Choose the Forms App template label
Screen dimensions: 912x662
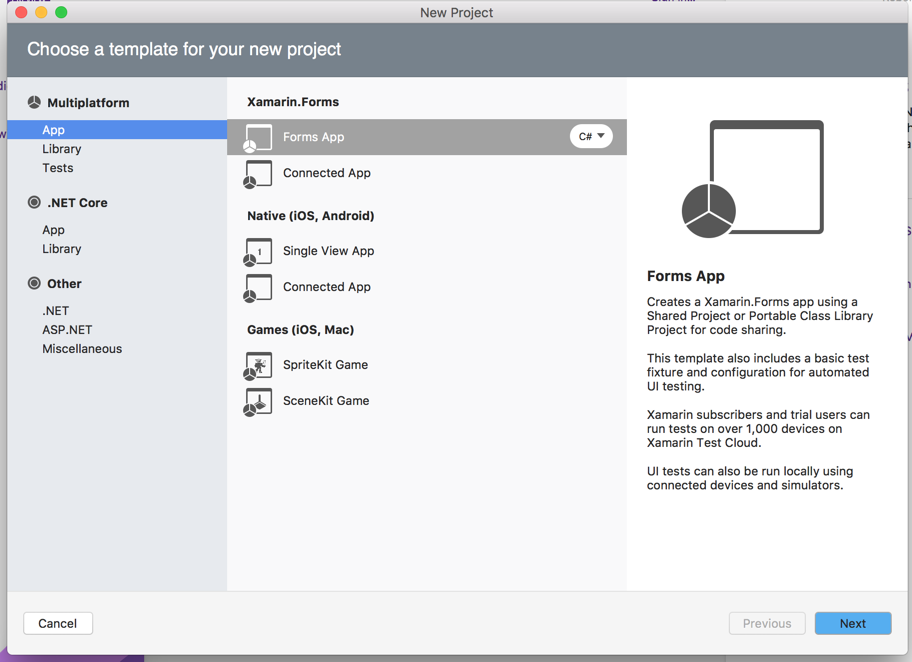click(x=314, y=137)
